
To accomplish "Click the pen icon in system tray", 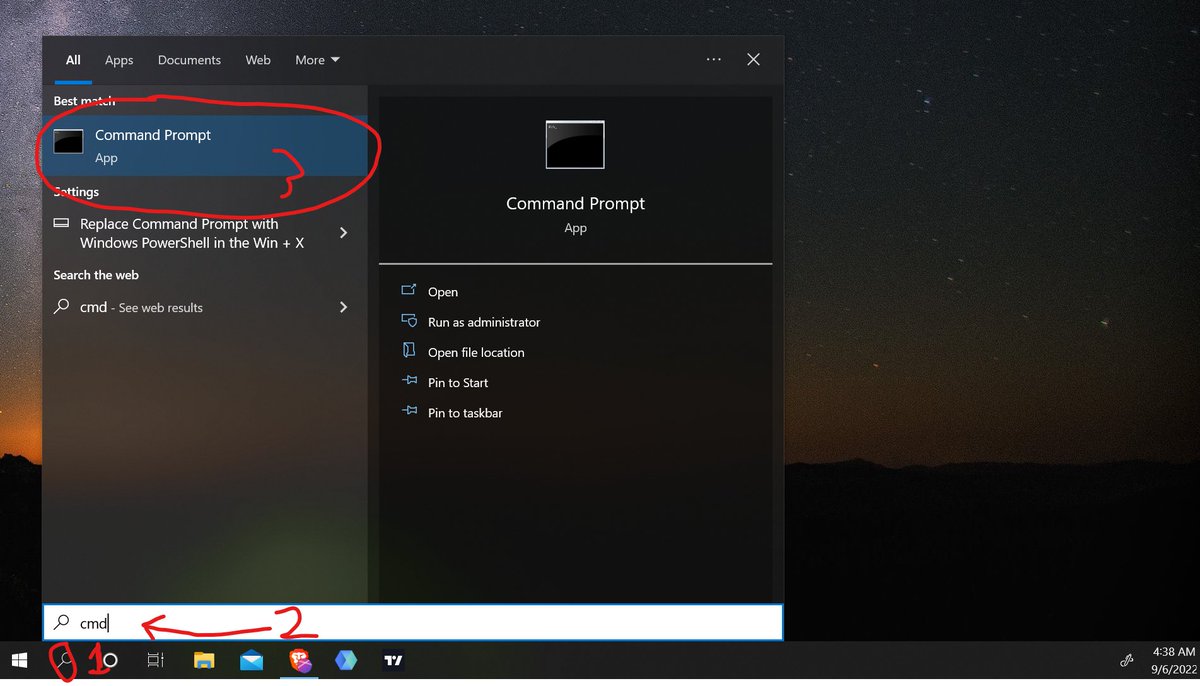I will pyautogui.click(x=1125, y=660).
